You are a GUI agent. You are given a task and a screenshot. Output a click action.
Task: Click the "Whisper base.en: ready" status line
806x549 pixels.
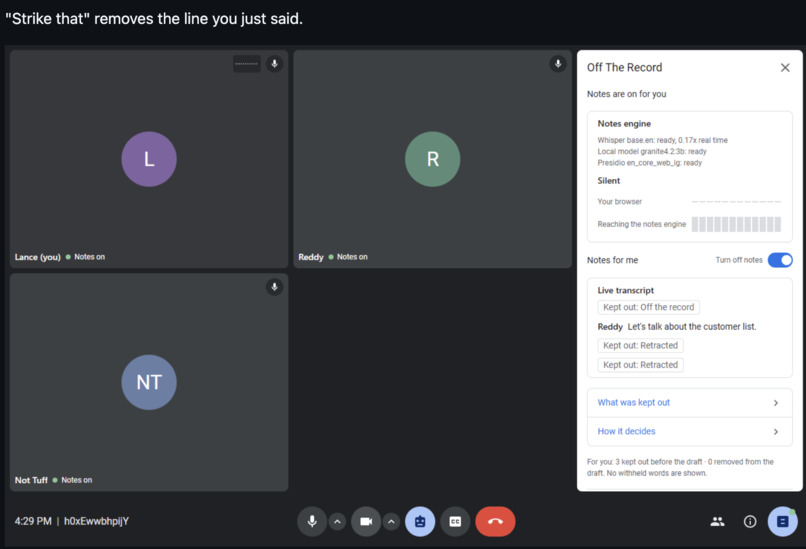[x=663, y=140]
